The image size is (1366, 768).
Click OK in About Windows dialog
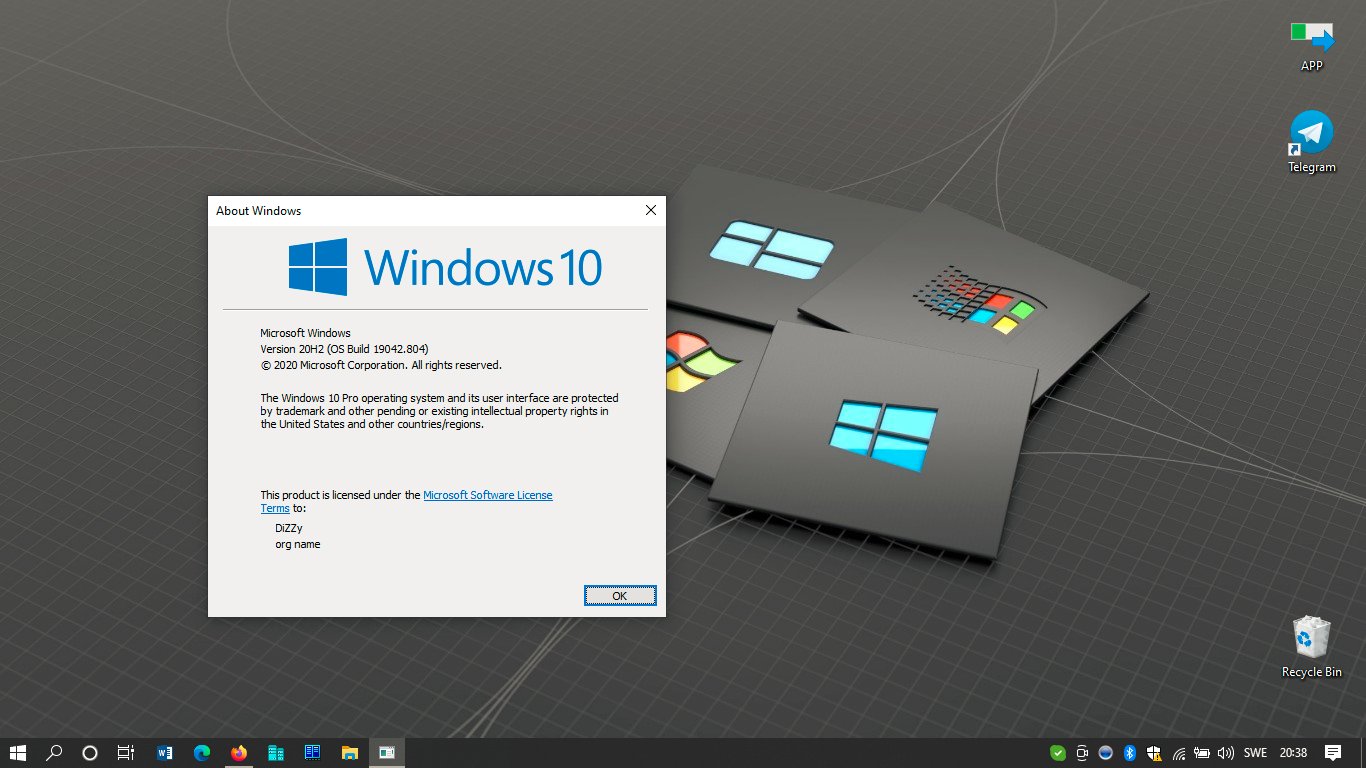620,595
